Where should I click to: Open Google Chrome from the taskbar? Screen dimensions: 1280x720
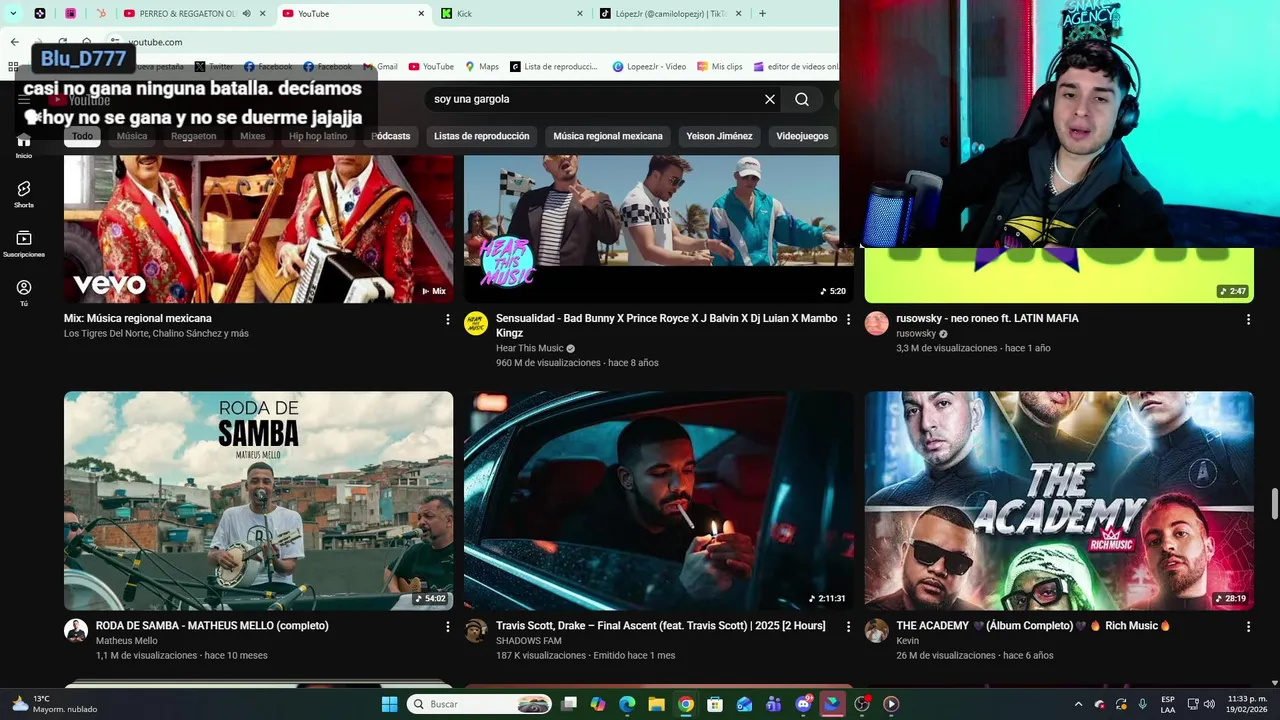(x=685, y=704)
